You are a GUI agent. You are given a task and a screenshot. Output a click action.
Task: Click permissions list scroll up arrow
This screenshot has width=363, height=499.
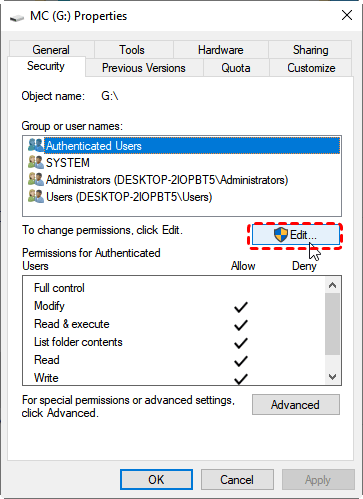tap(332, 285)
